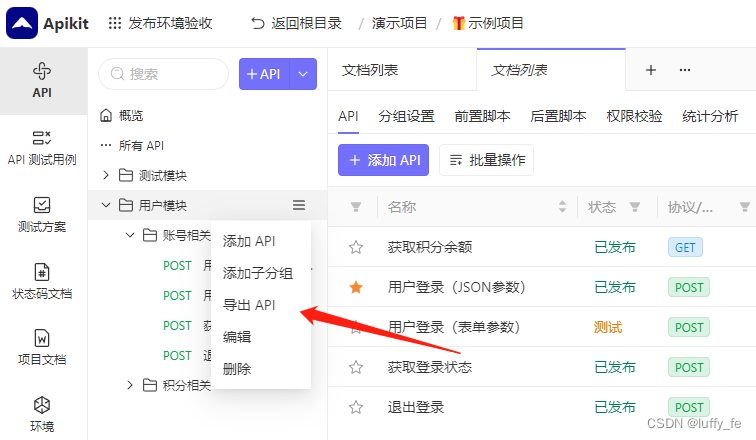This screenshot has height=440, width=756.
Task: Open 演示项目 breadcrumb
Action: point(399,23)
